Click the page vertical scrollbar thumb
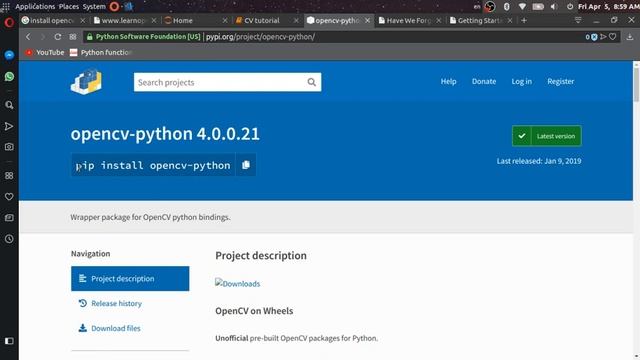The image size is (640, 360). pyautogui.click(x=636, y=85)
